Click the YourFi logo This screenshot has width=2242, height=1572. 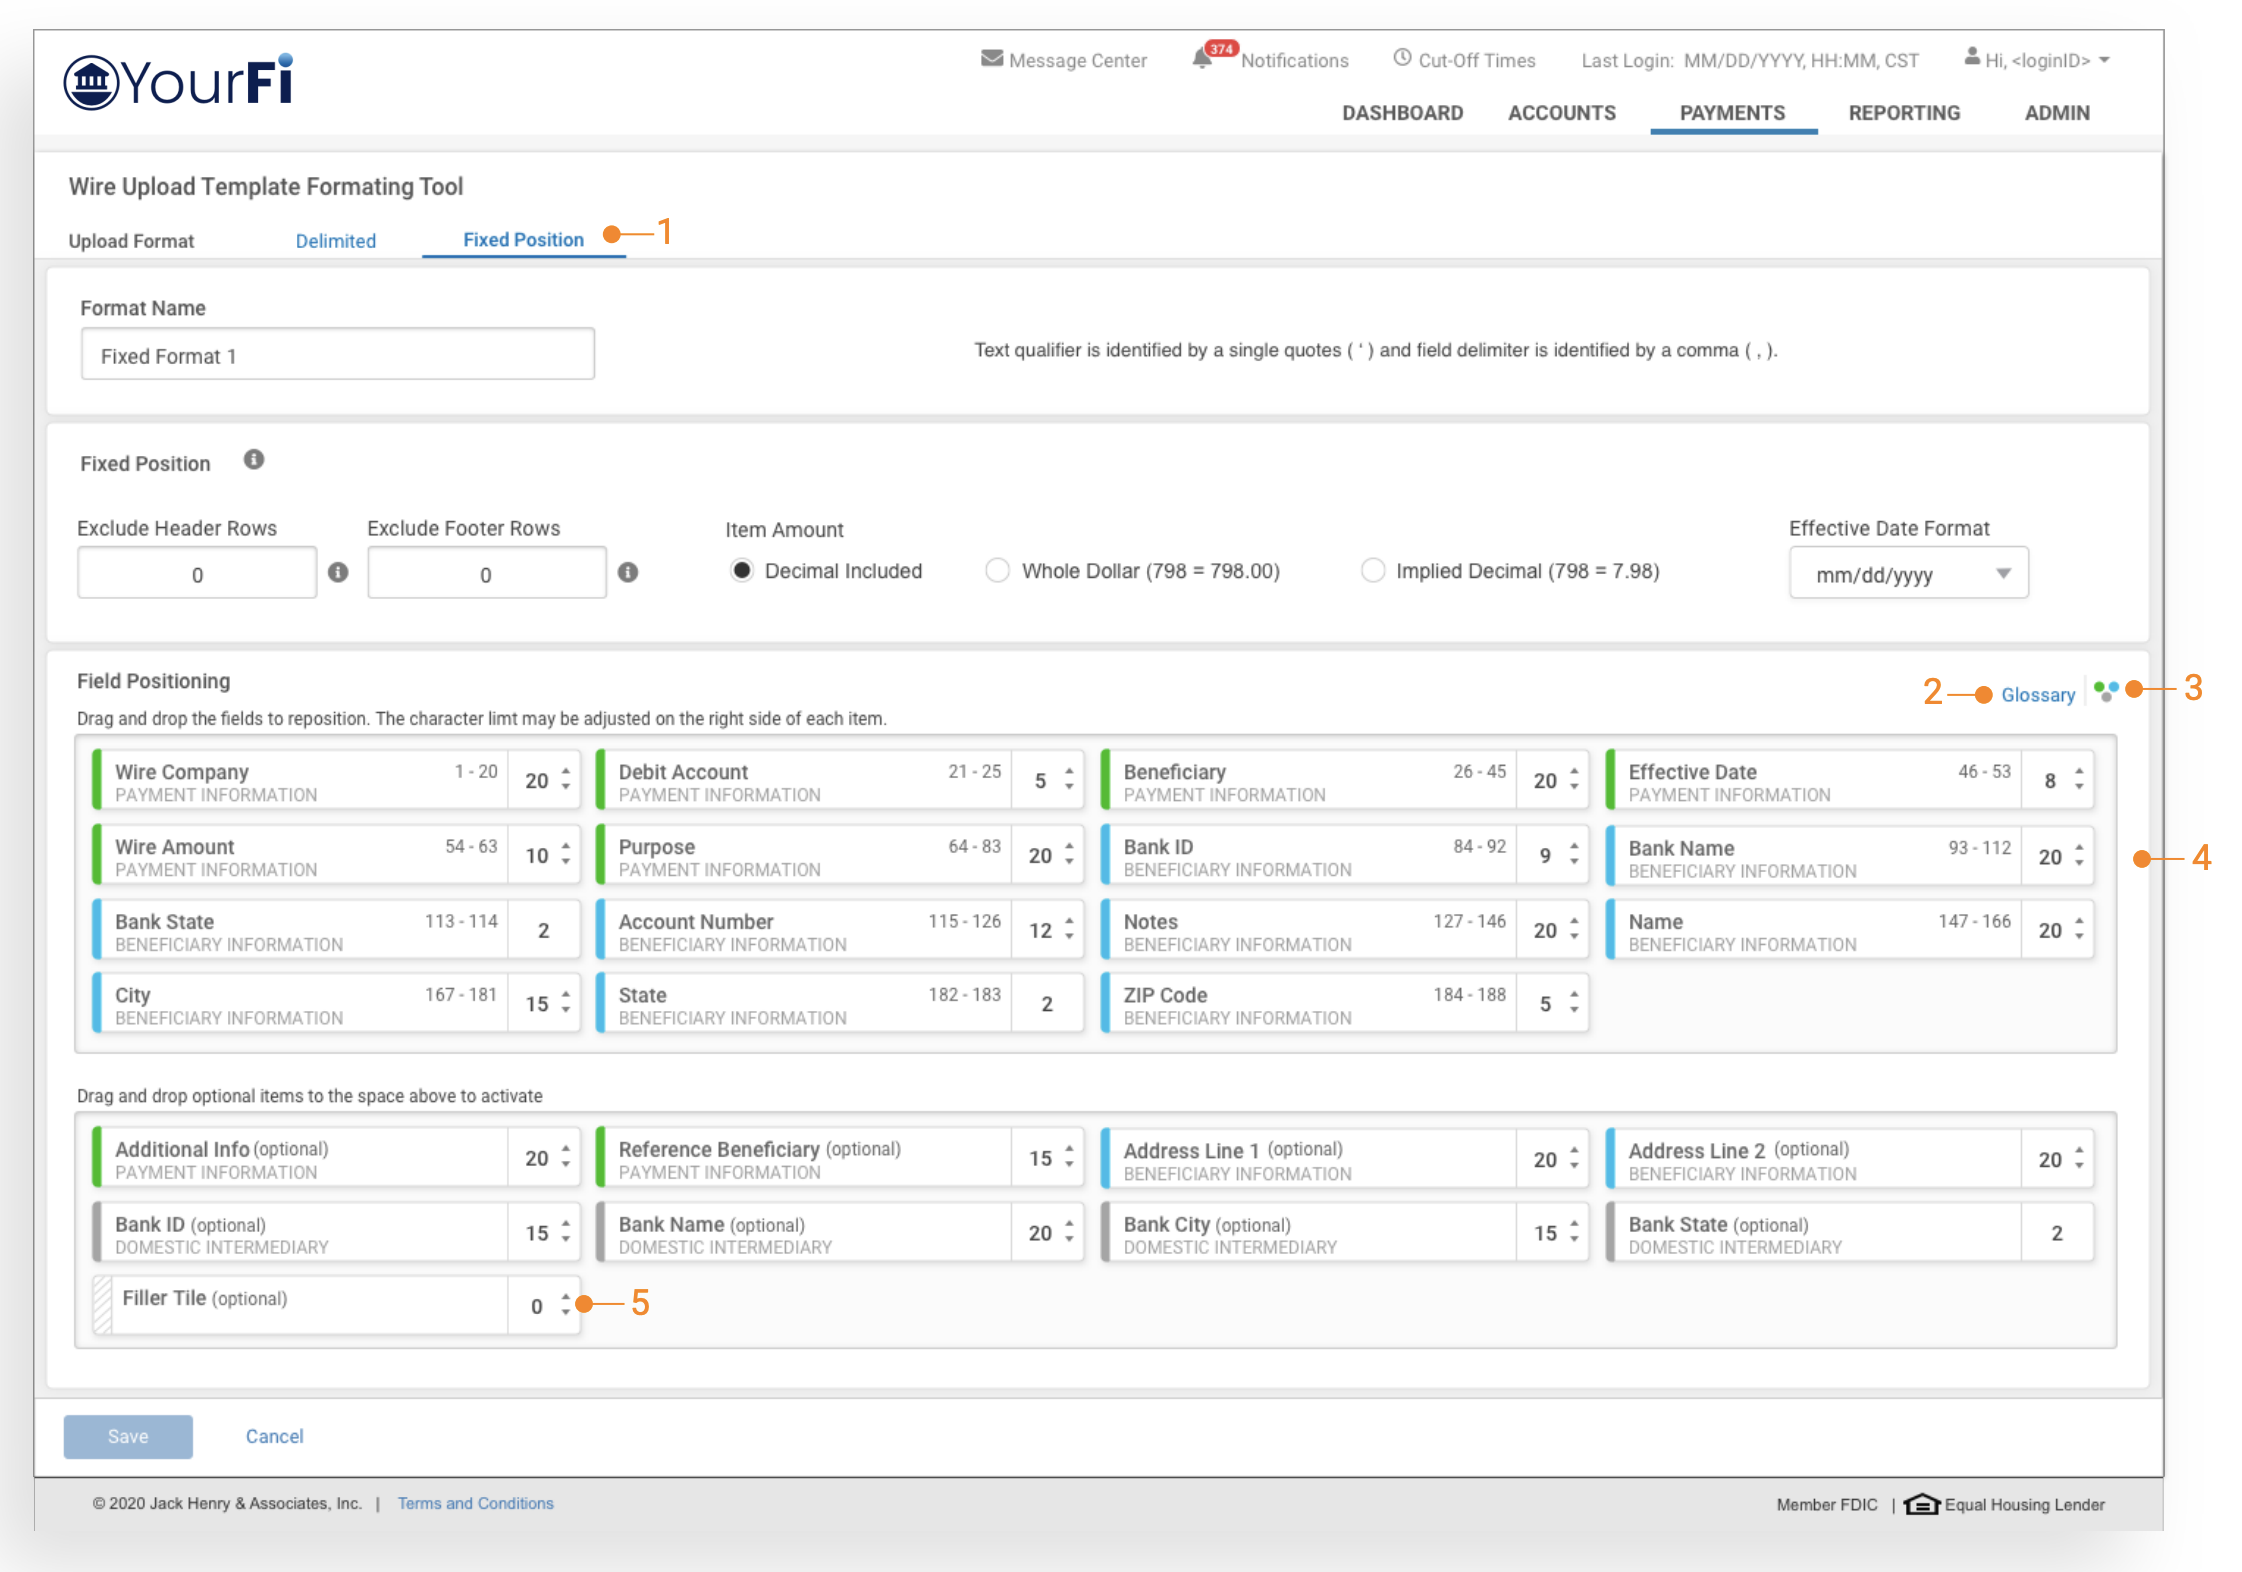point(180,82)
